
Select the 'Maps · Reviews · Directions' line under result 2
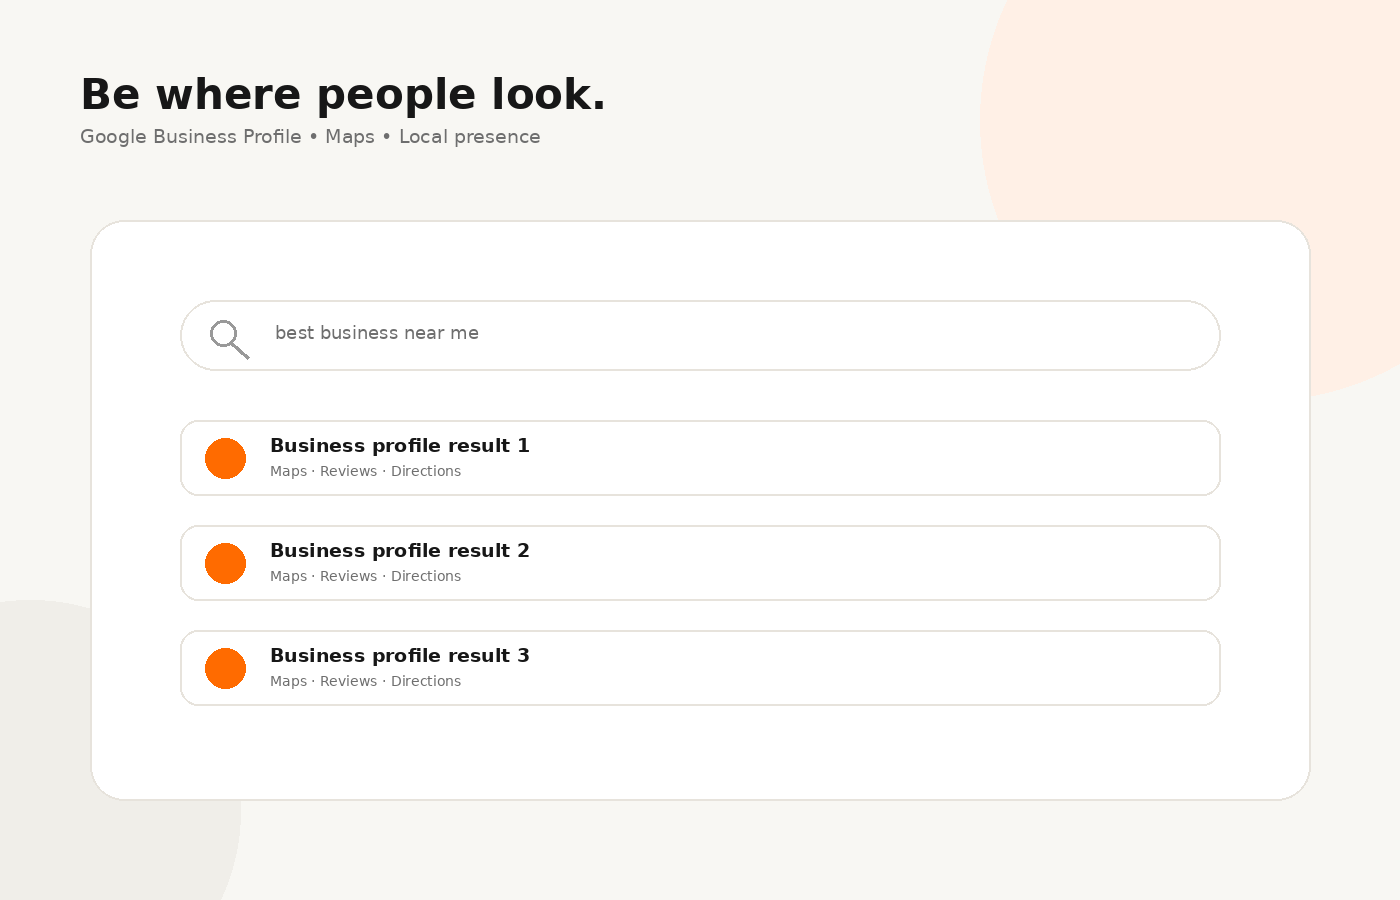(x=365, y=576)
